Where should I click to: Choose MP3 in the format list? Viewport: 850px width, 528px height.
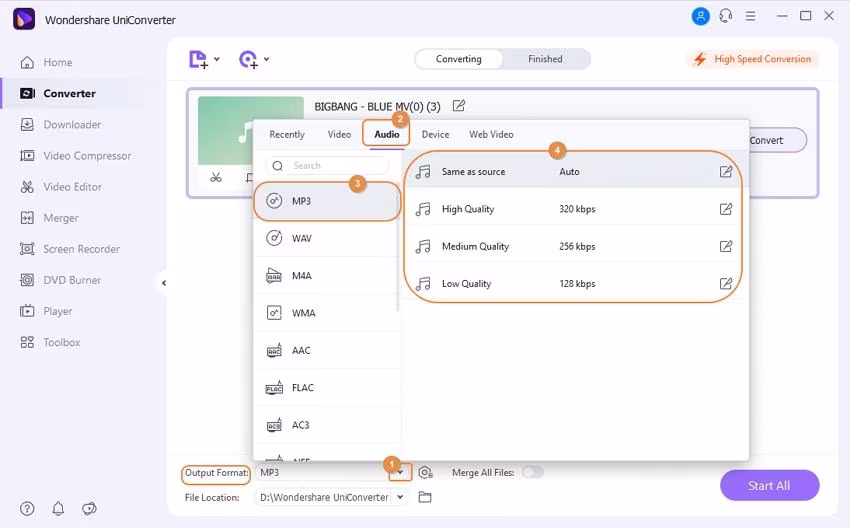(327, 201)
